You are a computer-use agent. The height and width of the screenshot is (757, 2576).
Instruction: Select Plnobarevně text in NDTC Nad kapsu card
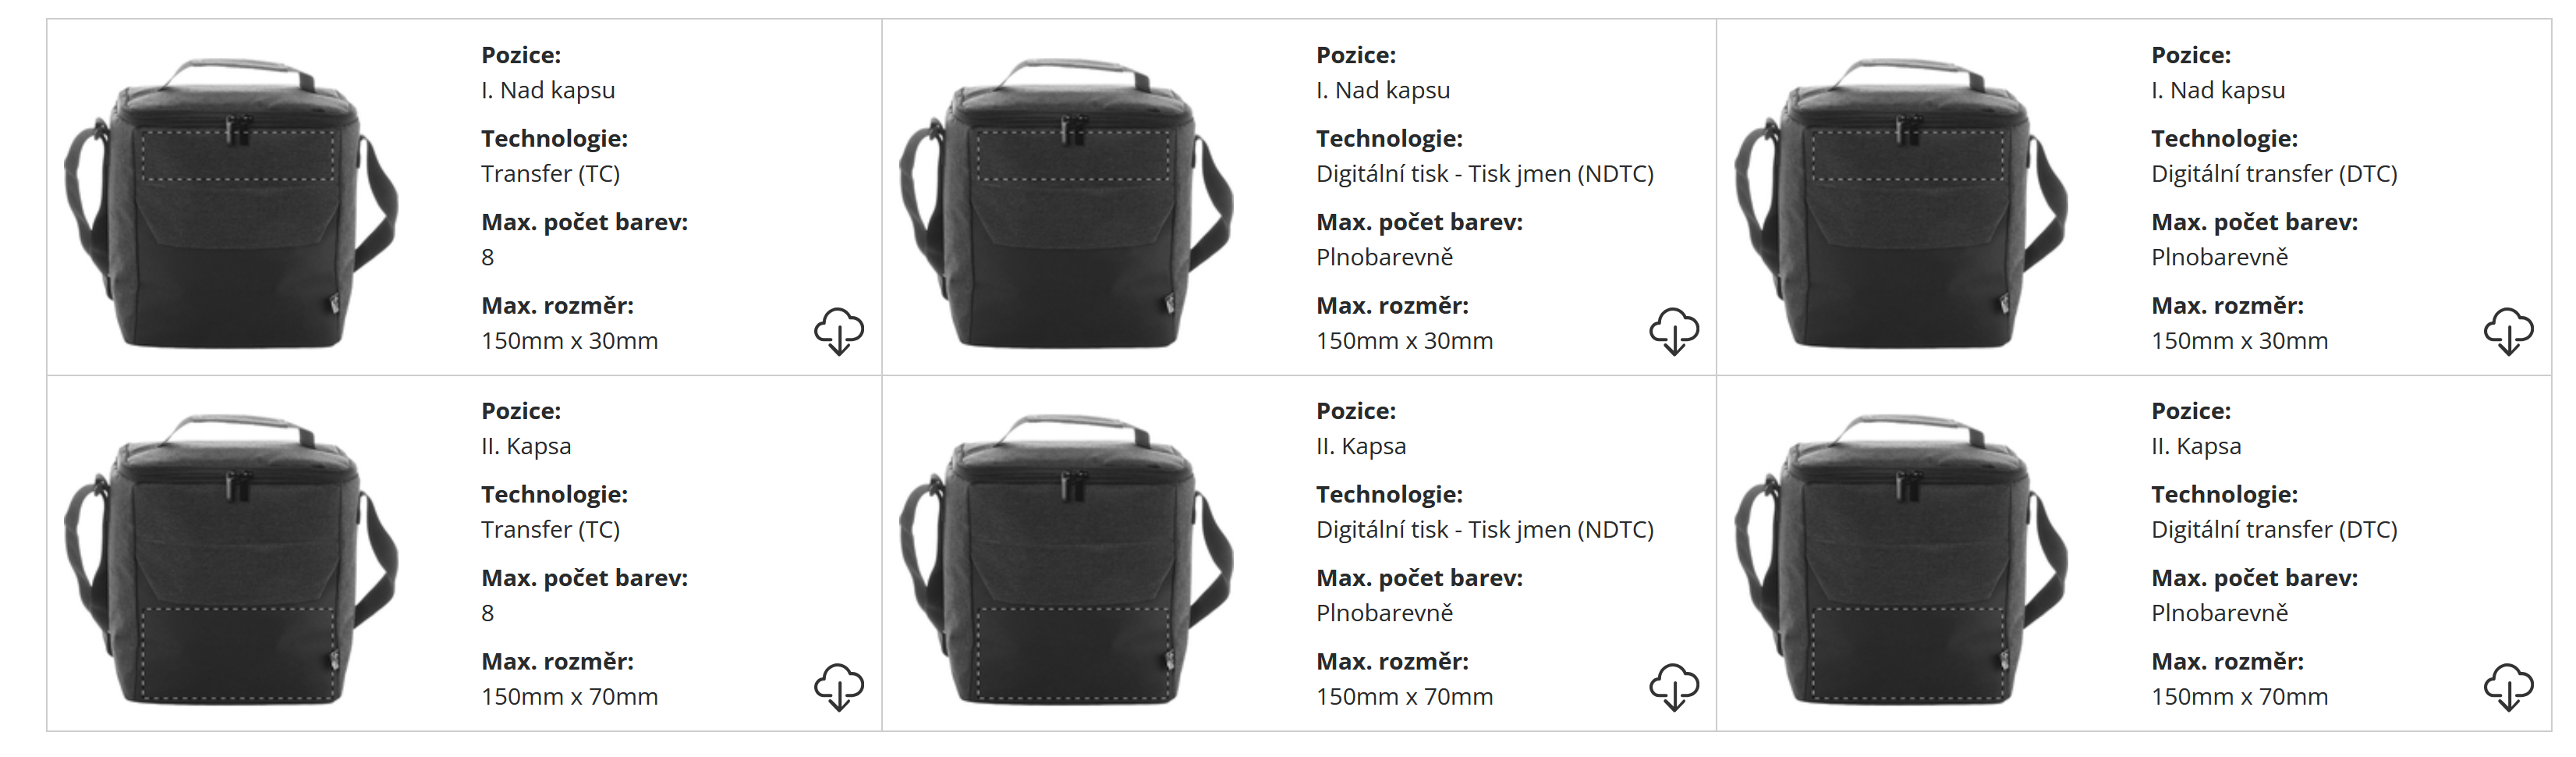pos(1384,258)
